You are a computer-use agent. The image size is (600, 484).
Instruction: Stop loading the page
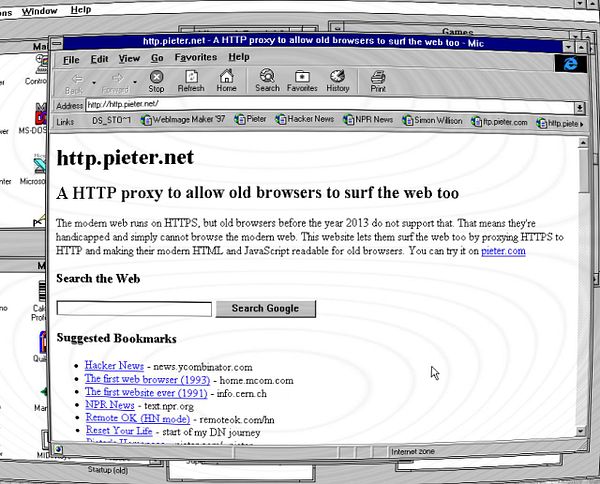pos(156,81)
